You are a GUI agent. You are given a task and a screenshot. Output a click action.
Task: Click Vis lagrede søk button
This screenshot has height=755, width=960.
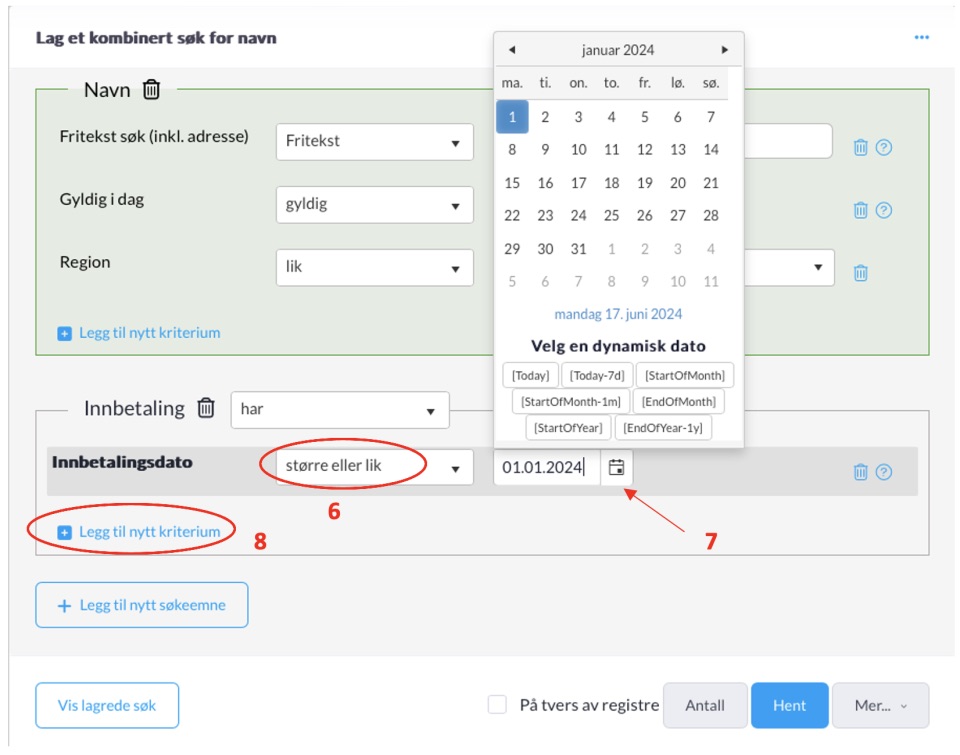click(x=107, y=705)
